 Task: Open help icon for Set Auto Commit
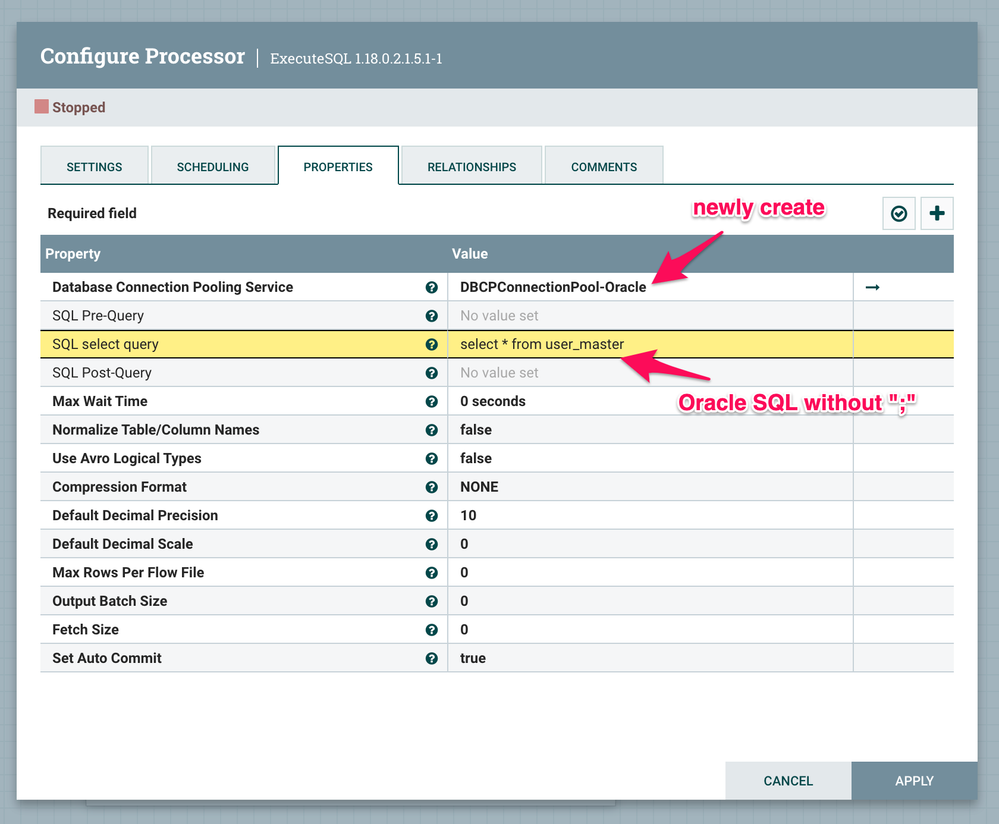(431, 658)
